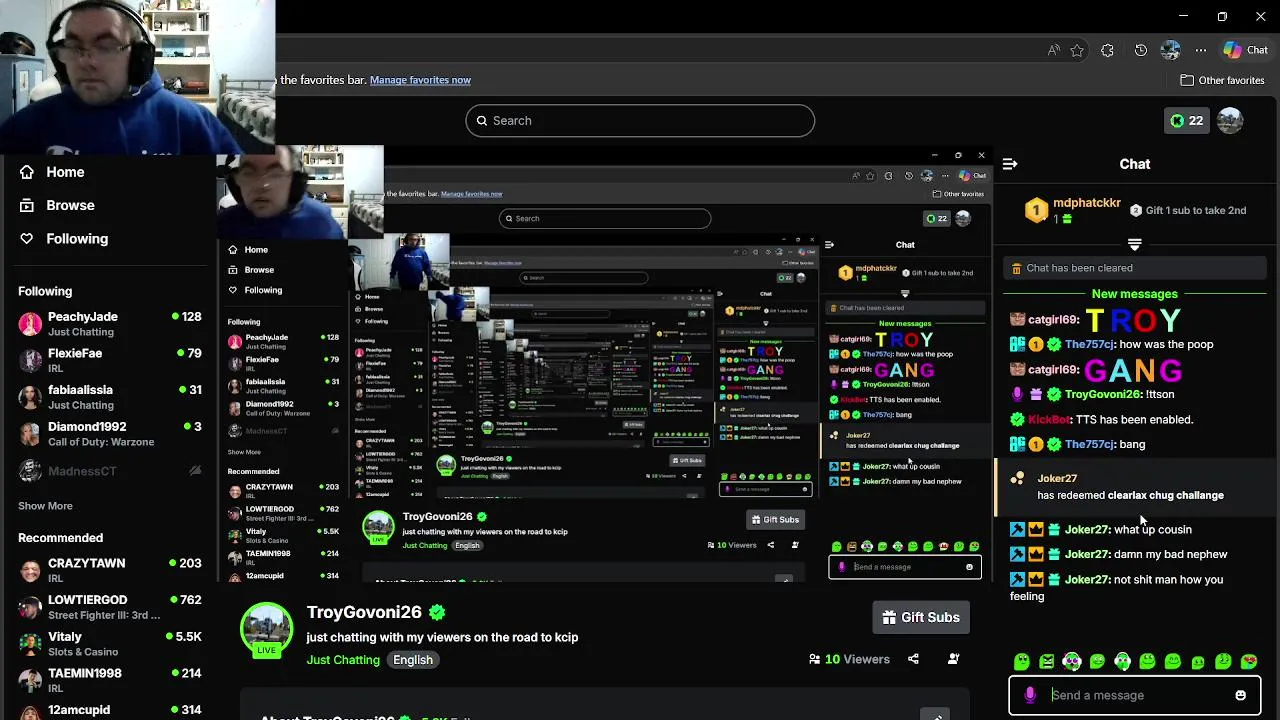Click the add to favorites star icon

pos(1077,50)
